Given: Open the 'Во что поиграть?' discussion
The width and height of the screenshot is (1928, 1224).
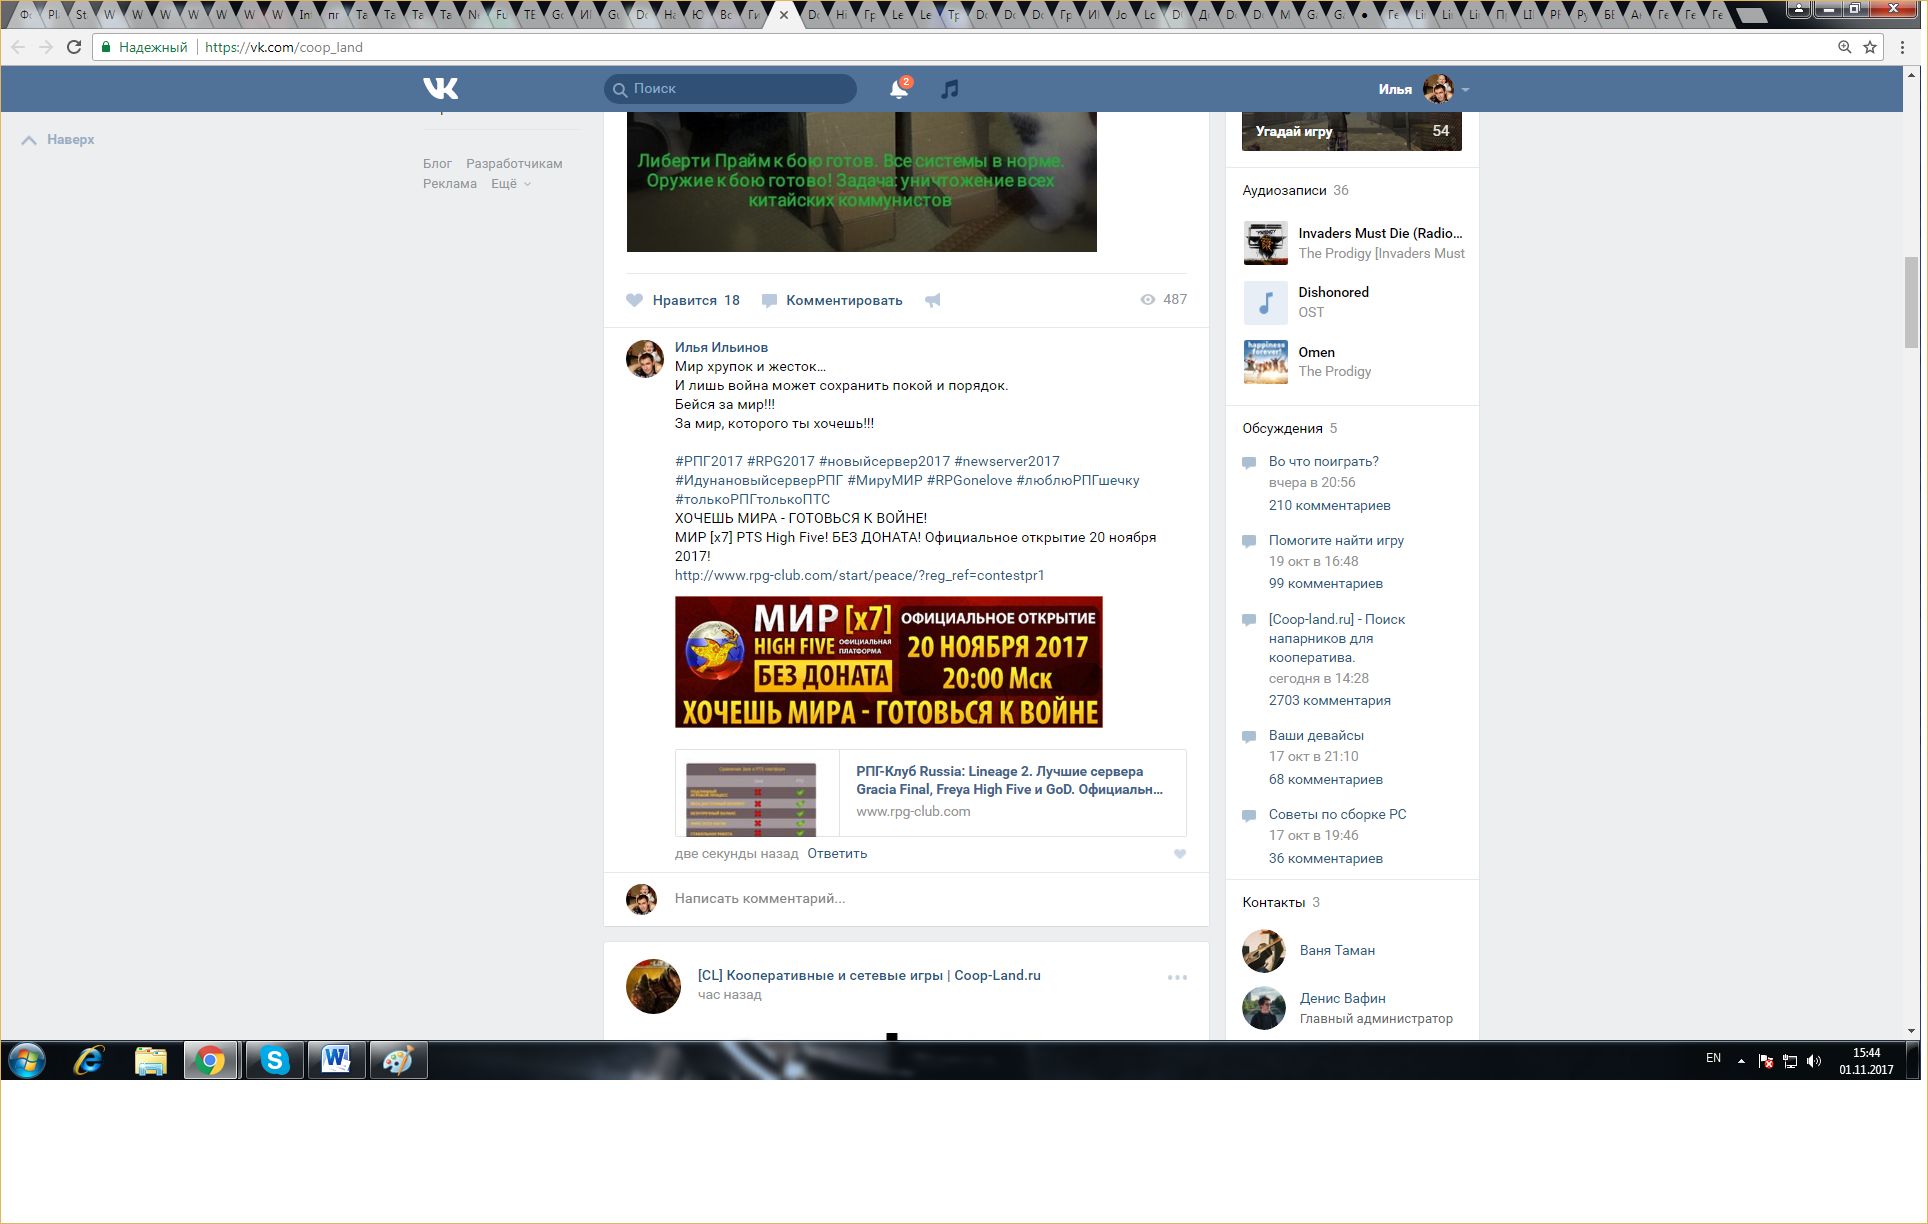Looking at the screenshot, I should (x=1323, y=461).
